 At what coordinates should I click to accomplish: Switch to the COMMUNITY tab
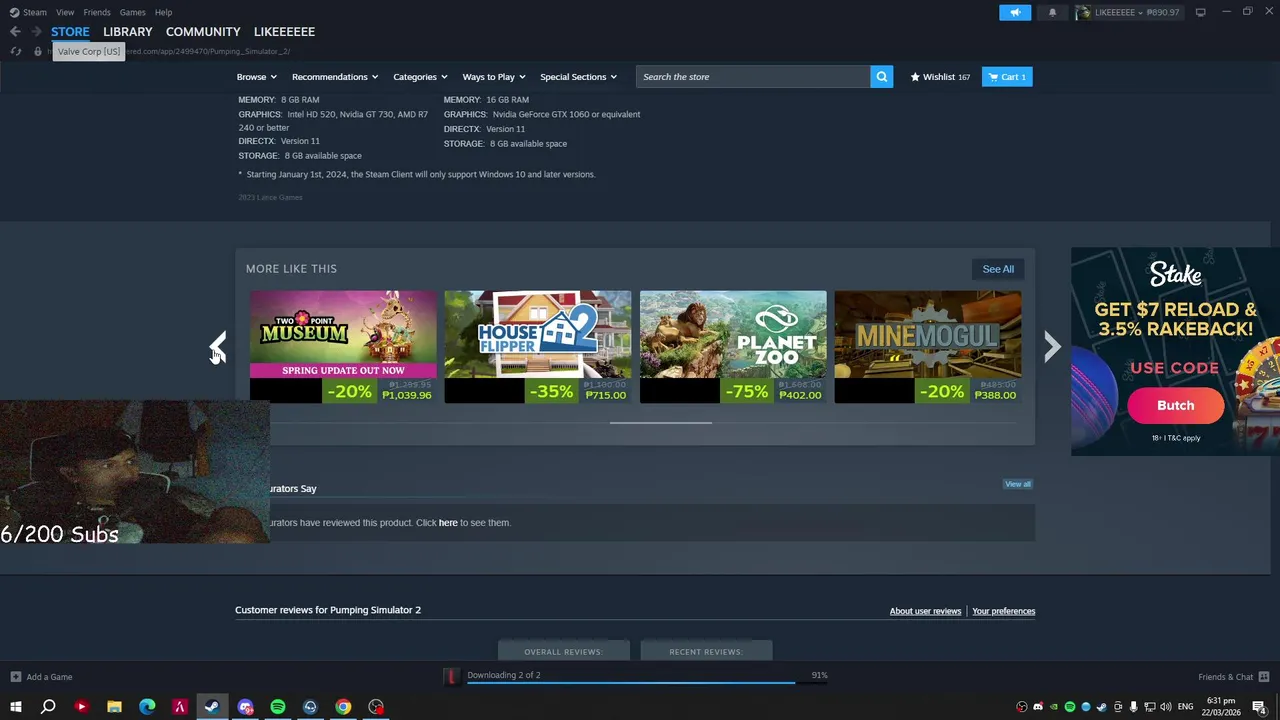pyautogui.click(x=203, y=32)
